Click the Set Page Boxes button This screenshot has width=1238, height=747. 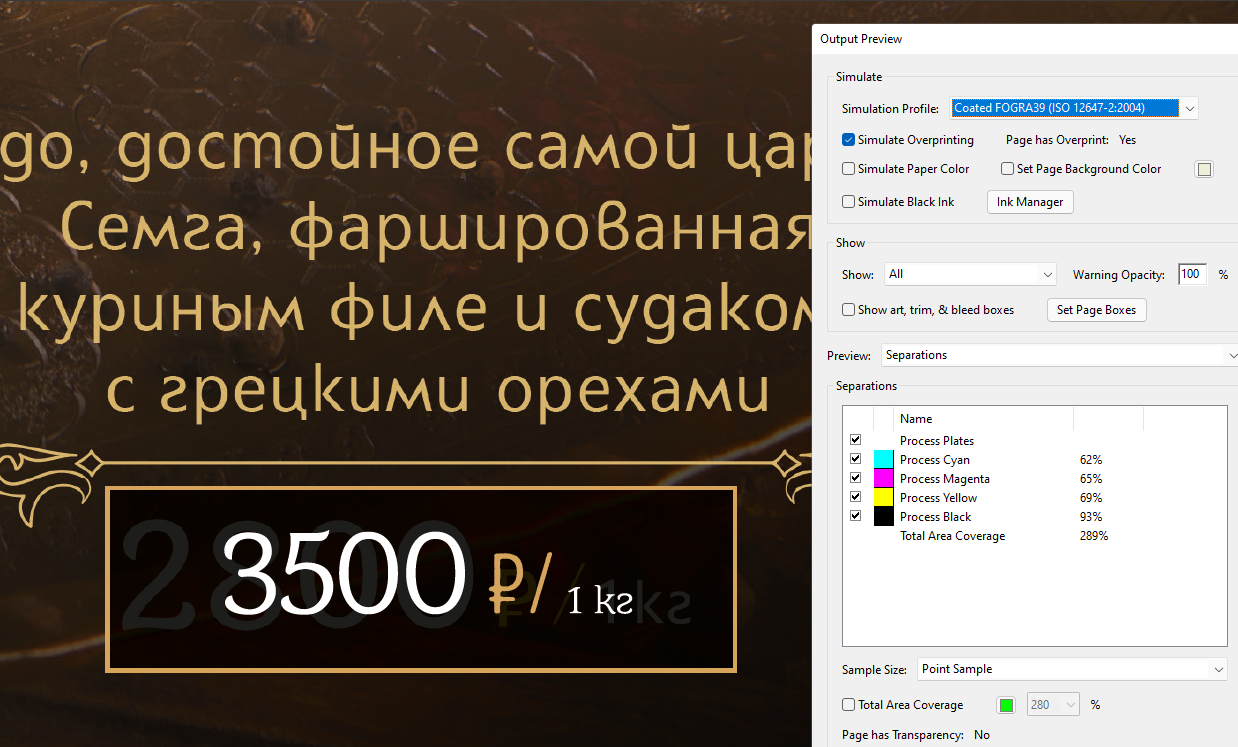(x=1096, y=310)
